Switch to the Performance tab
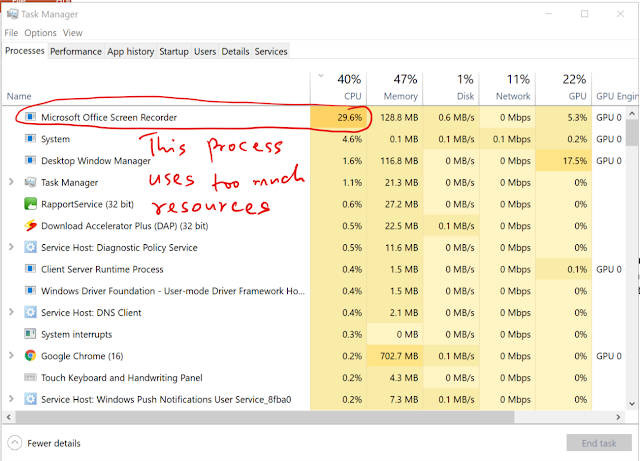 click(x=76, y=51)
